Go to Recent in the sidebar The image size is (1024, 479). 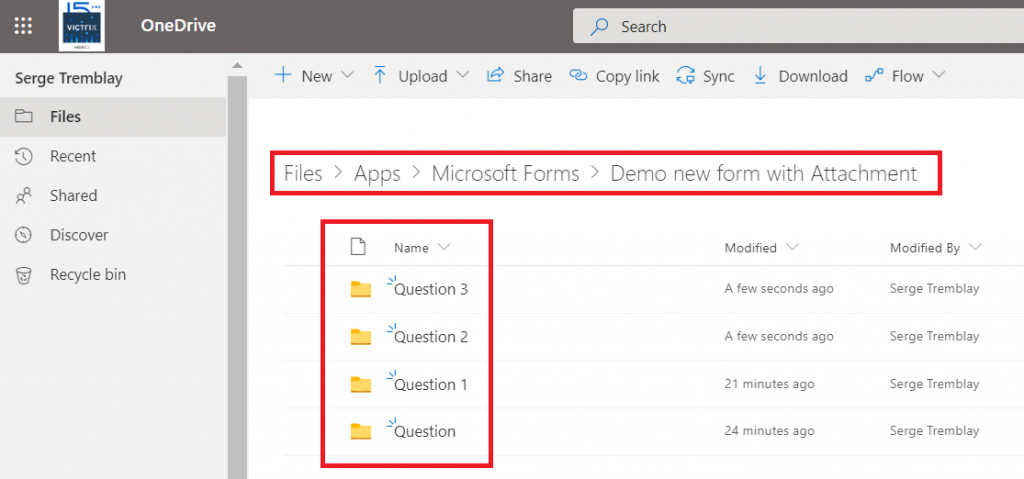73,156
